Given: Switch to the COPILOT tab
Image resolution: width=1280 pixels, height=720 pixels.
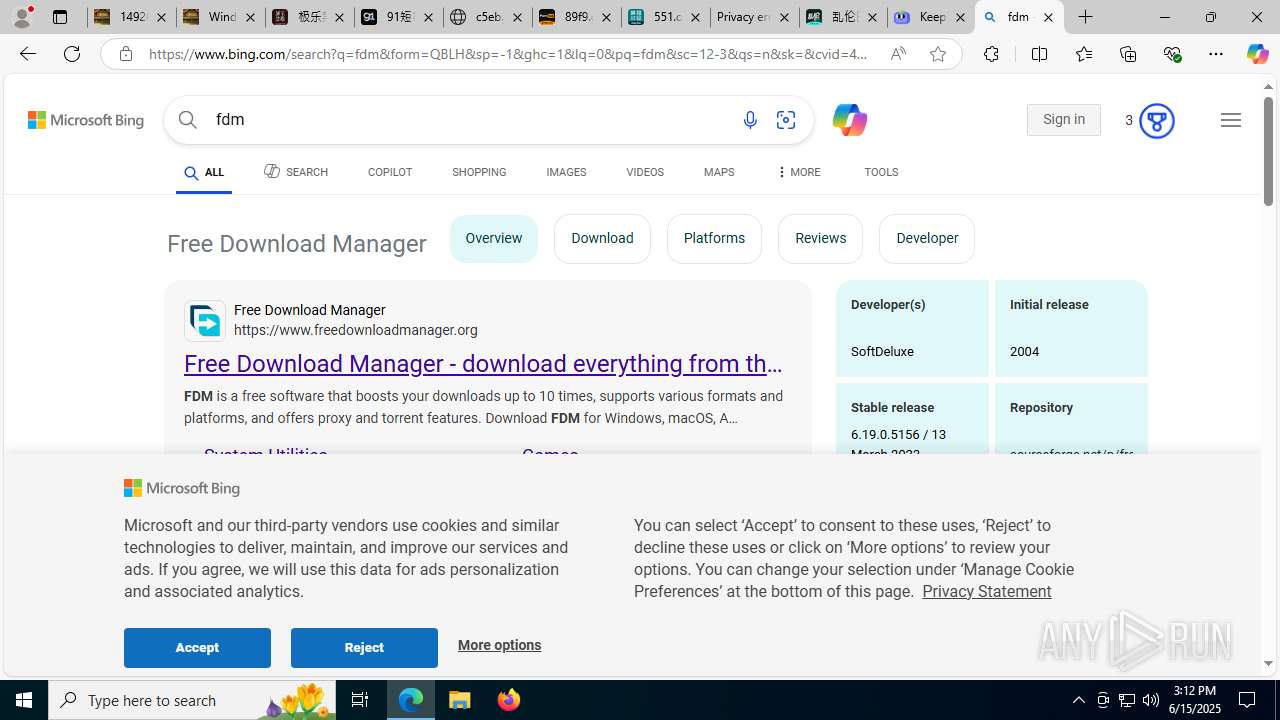Looking at the screenshot, I should pos(390,172).
